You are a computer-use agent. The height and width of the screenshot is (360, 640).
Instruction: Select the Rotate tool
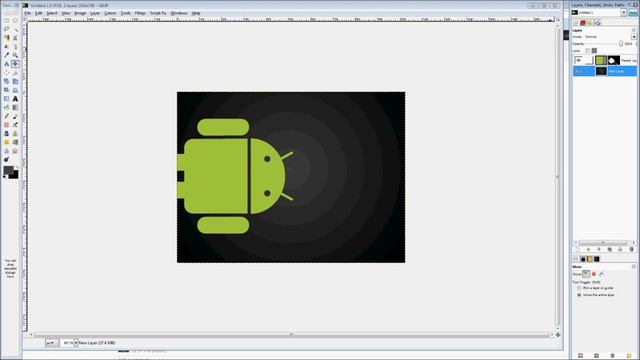[7, 81]
